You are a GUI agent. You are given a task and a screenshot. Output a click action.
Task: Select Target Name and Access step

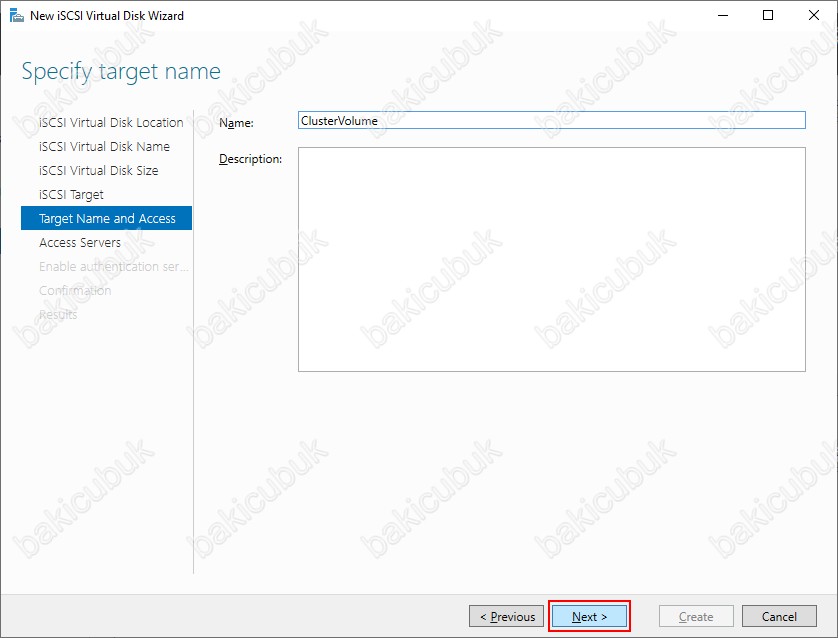[x=106, y=218]
